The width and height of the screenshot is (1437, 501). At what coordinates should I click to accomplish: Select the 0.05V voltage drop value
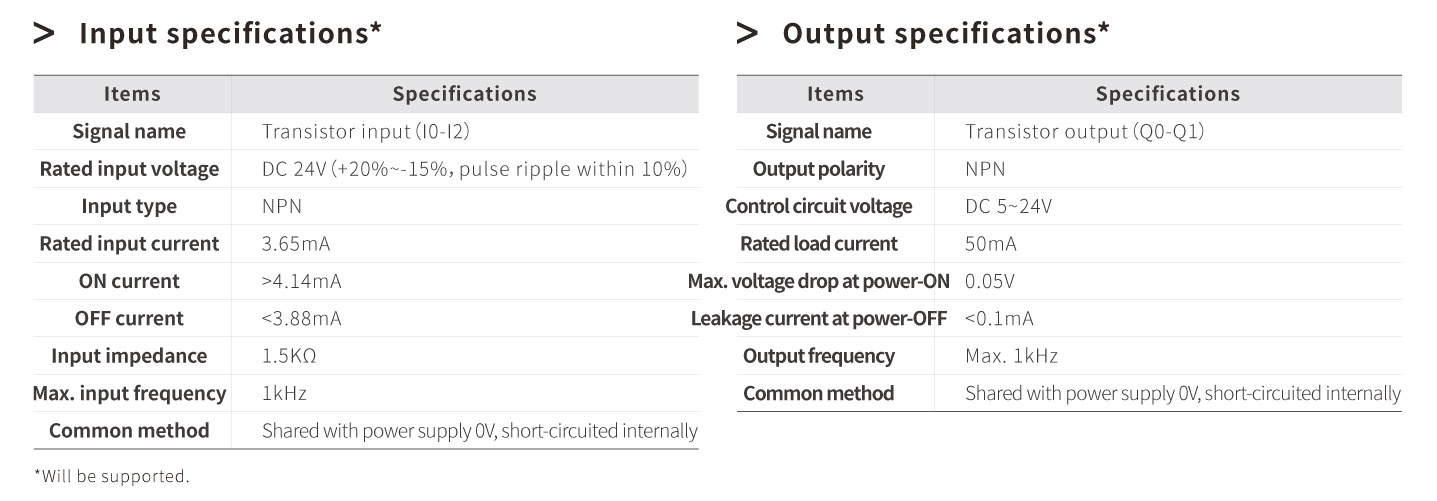click(992, 281)
